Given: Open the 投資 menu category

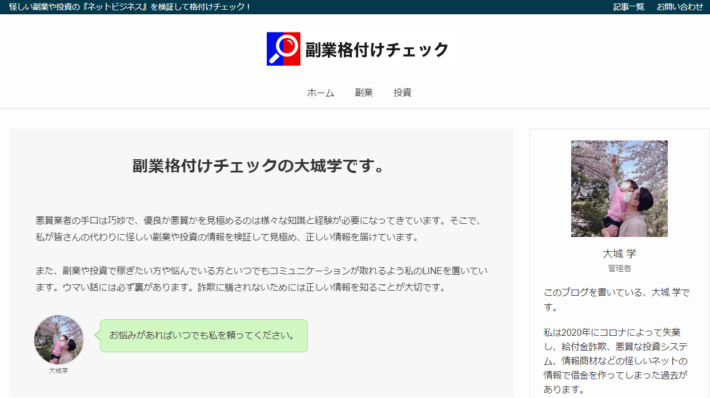Looking at the screenshot, I should click(x=402, y=93).
